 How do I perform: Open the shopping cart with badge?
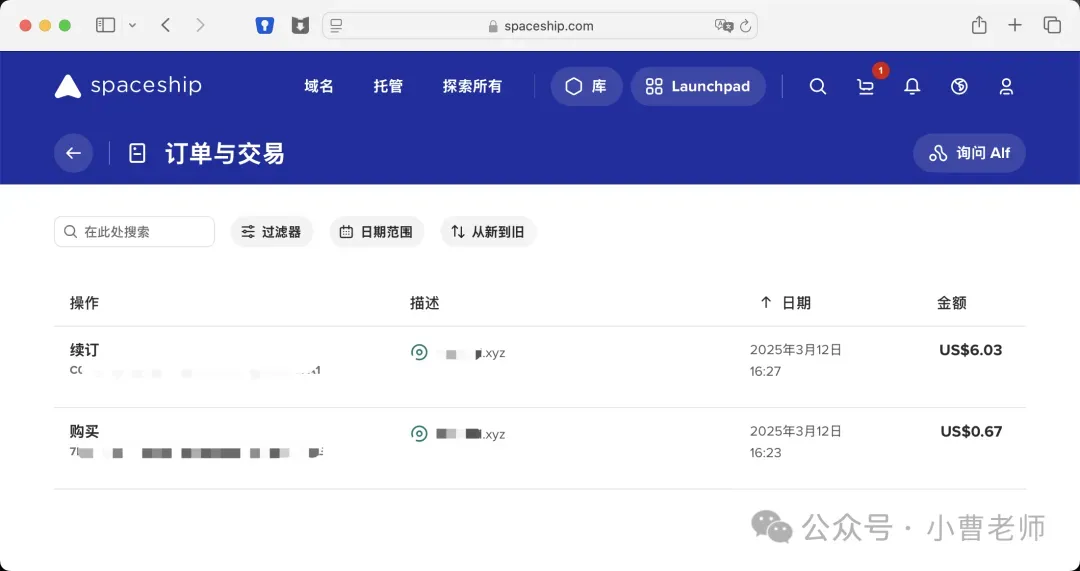click(866, 87)
